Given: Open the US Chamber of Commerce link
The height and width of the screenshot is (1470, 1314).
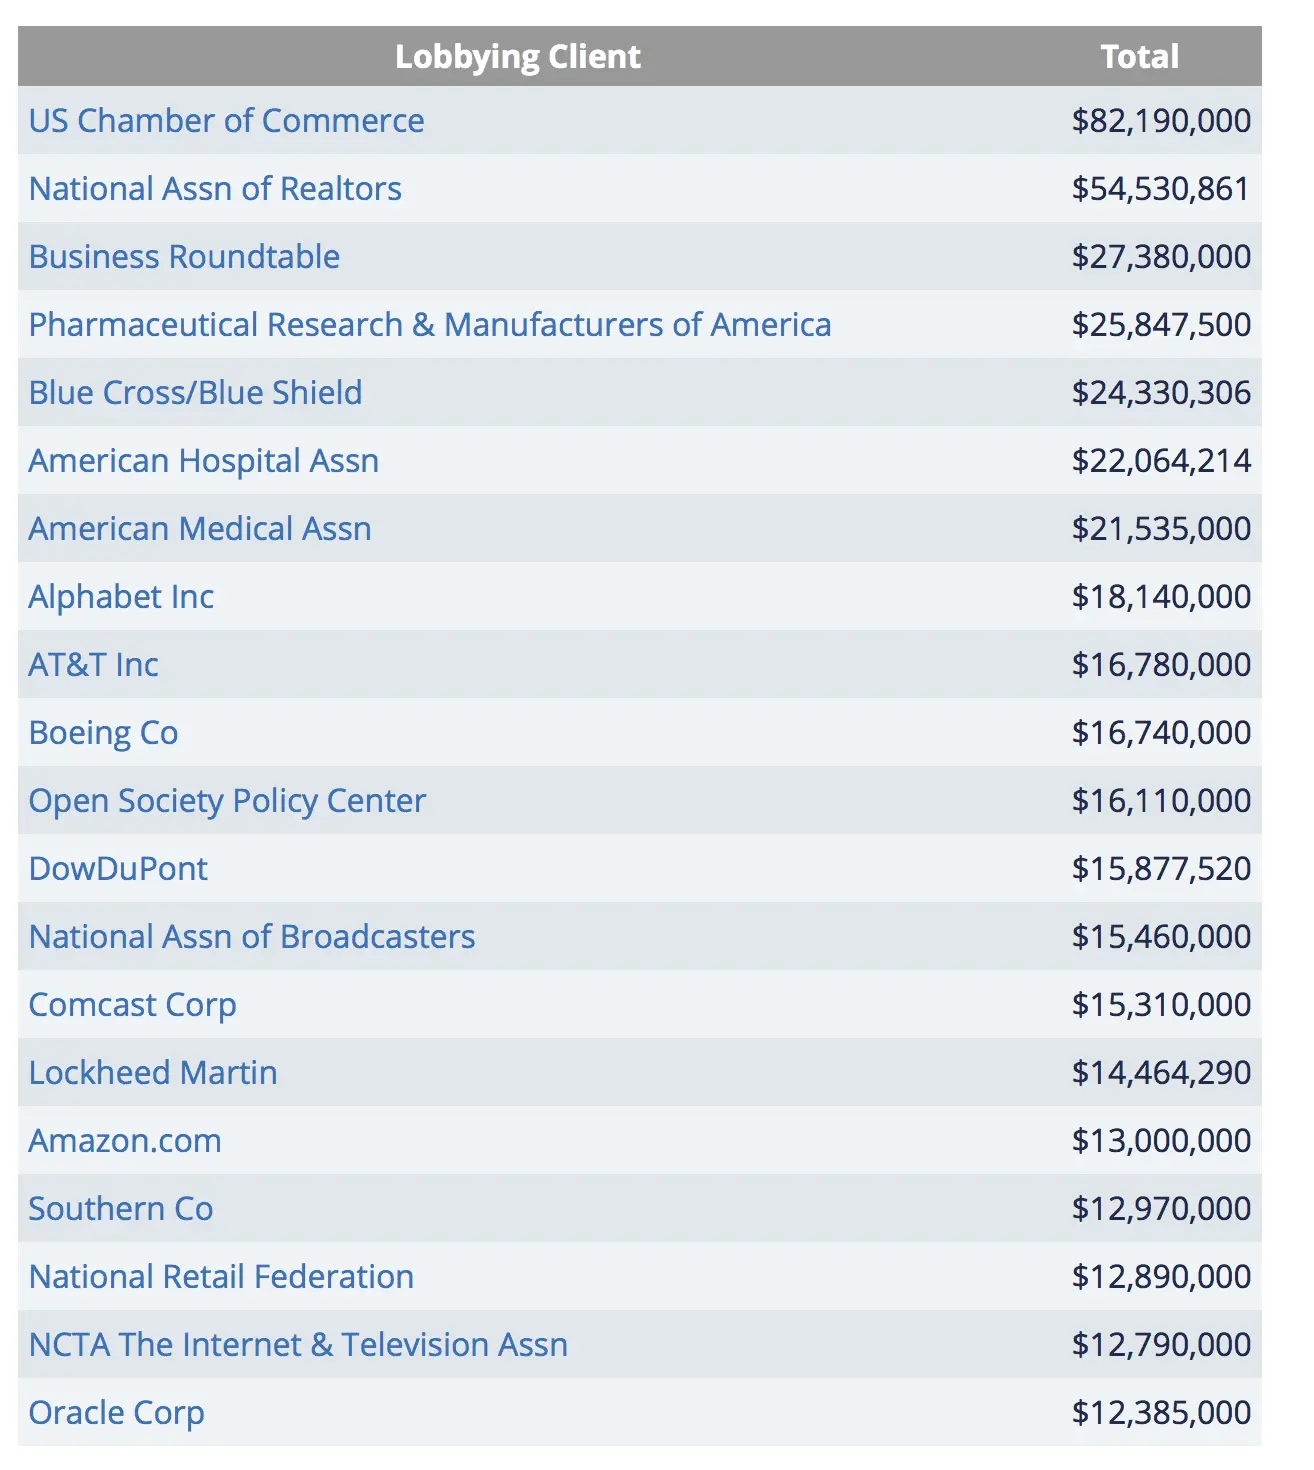Looking at the screenshot, I should (x=226, y=121).
